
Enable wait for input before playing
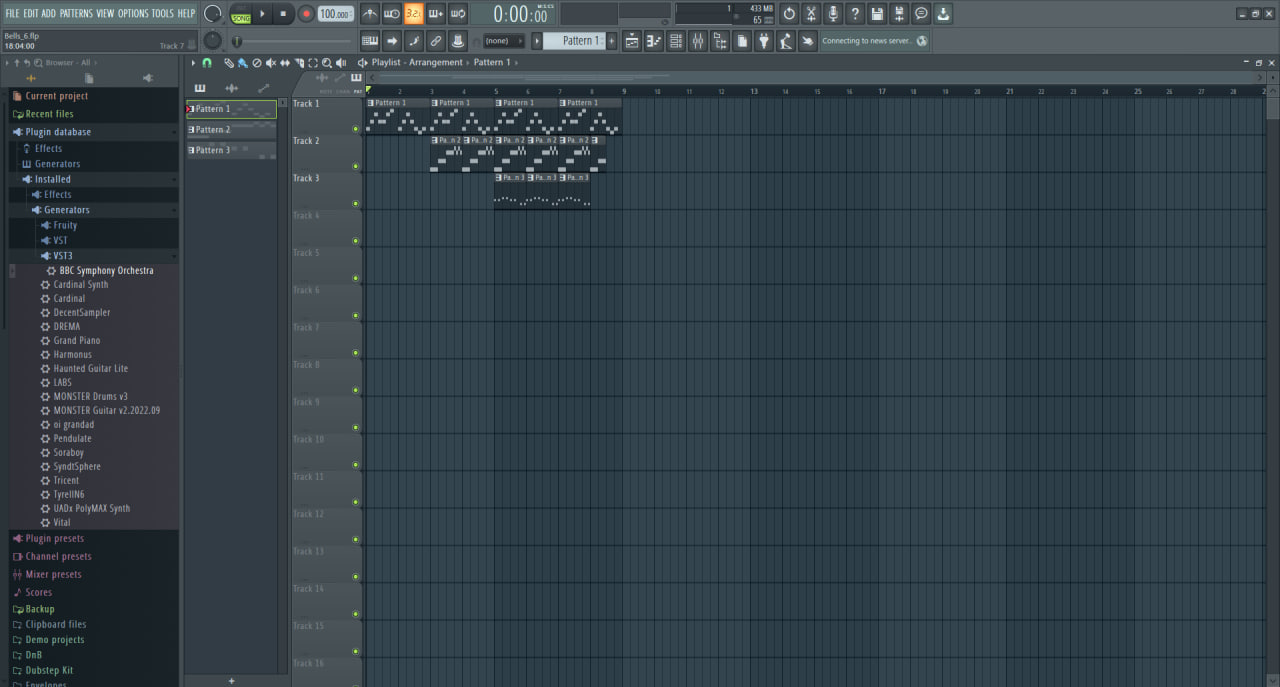pos(392,14)
